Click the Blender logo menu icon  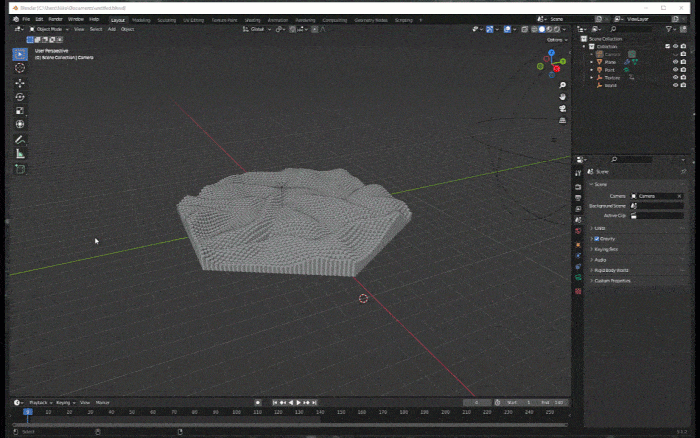pos(16,19)
